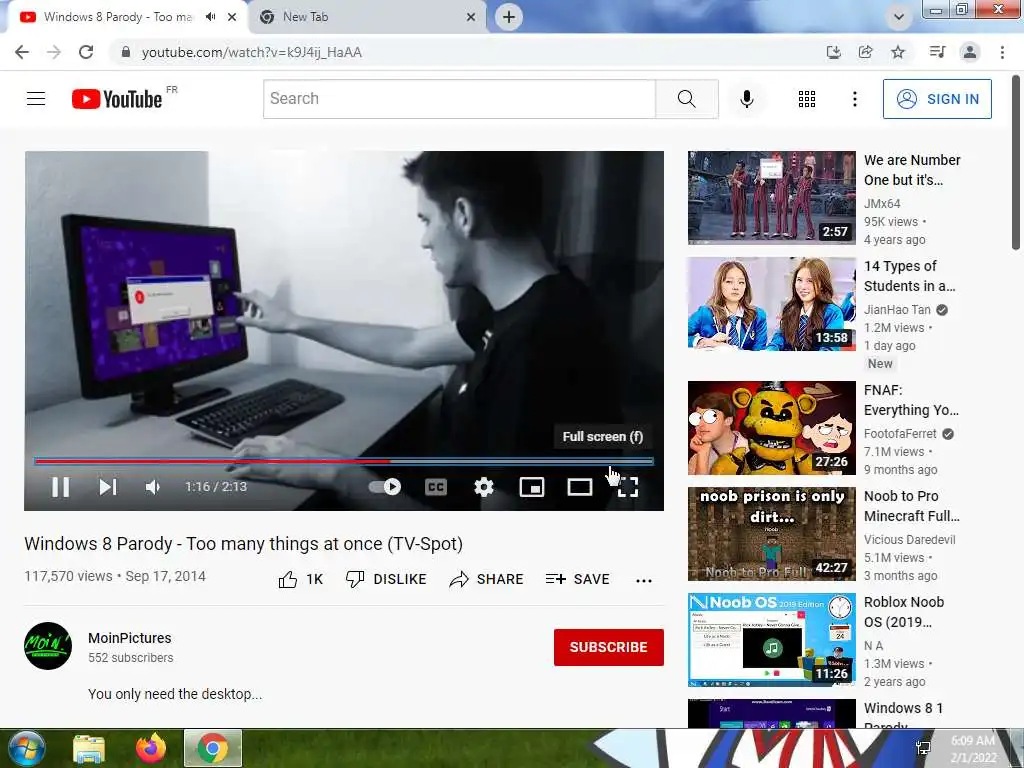
Task: Go back with browser back arrow
Action: click(22, 52)
